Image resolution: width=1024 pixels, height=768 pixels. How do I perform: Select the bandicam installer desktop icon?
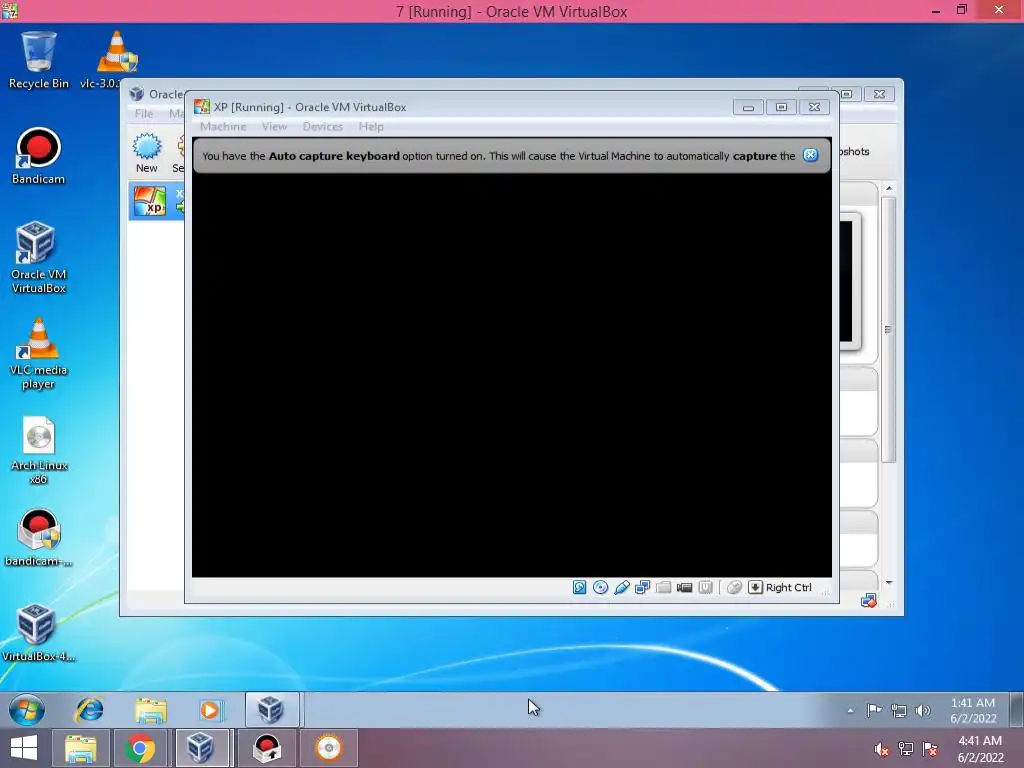[x=39, y=537]
